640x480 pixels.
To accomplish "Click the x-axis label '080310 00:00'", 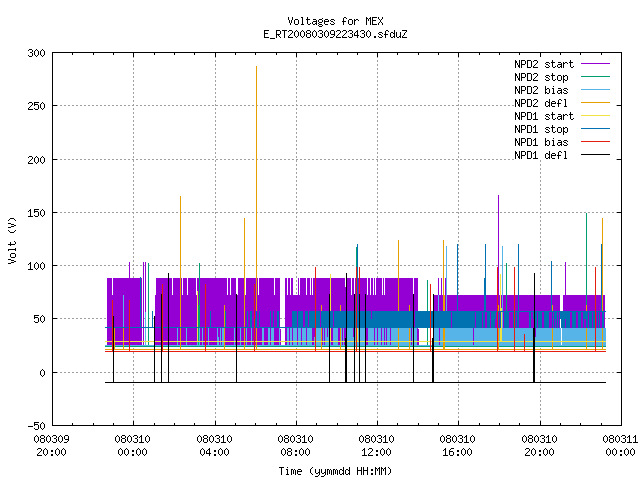I will [133, 446].
